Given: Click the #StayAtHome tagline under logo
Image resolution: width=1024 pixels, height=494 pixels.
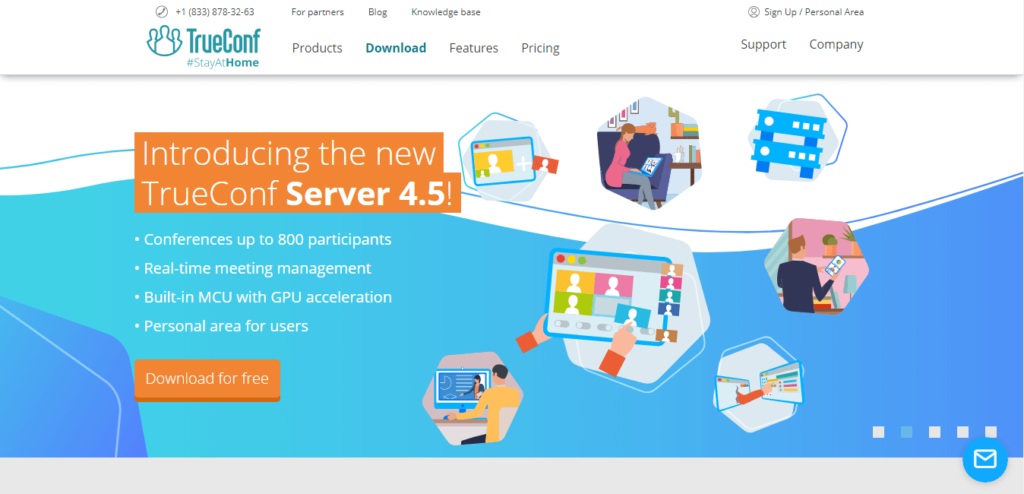Looking at the screenshot, I should pos(222,63).
